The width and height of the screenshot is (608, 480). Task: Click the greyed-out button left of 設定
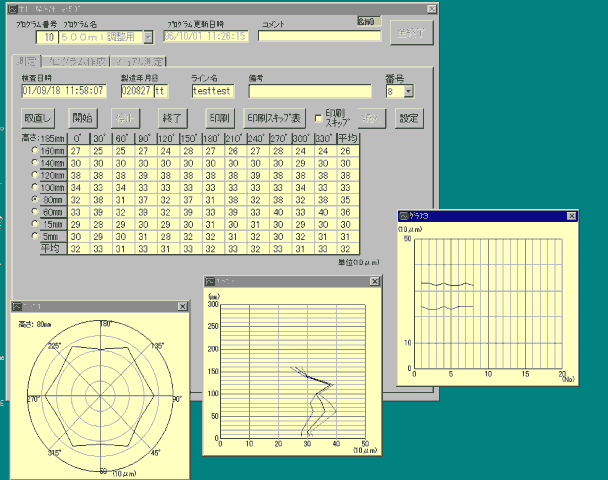point(371,118)
